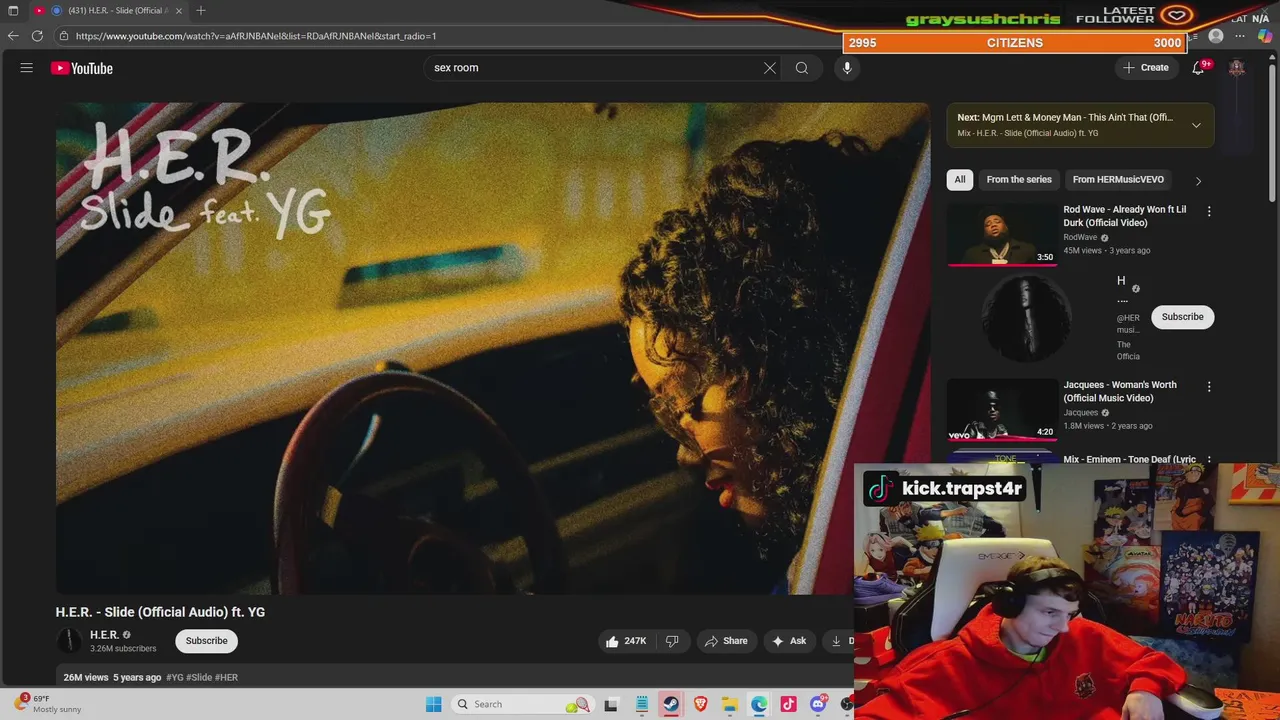
Task: Open more options for the Rod Wave video
Action: [x=1209, y=211]
